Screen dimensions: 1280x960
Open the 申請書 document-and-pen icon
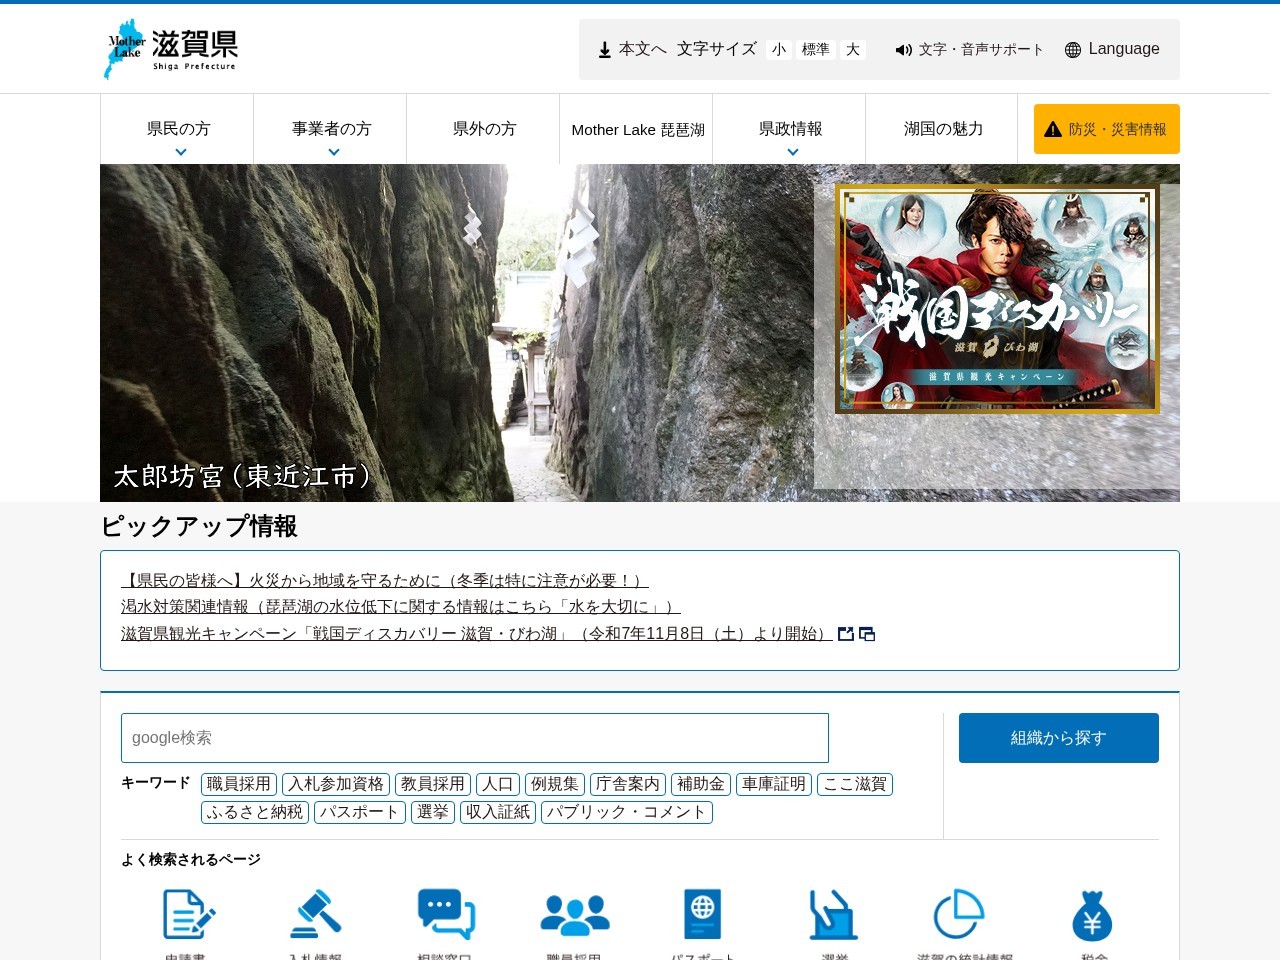tap(188, 914)
